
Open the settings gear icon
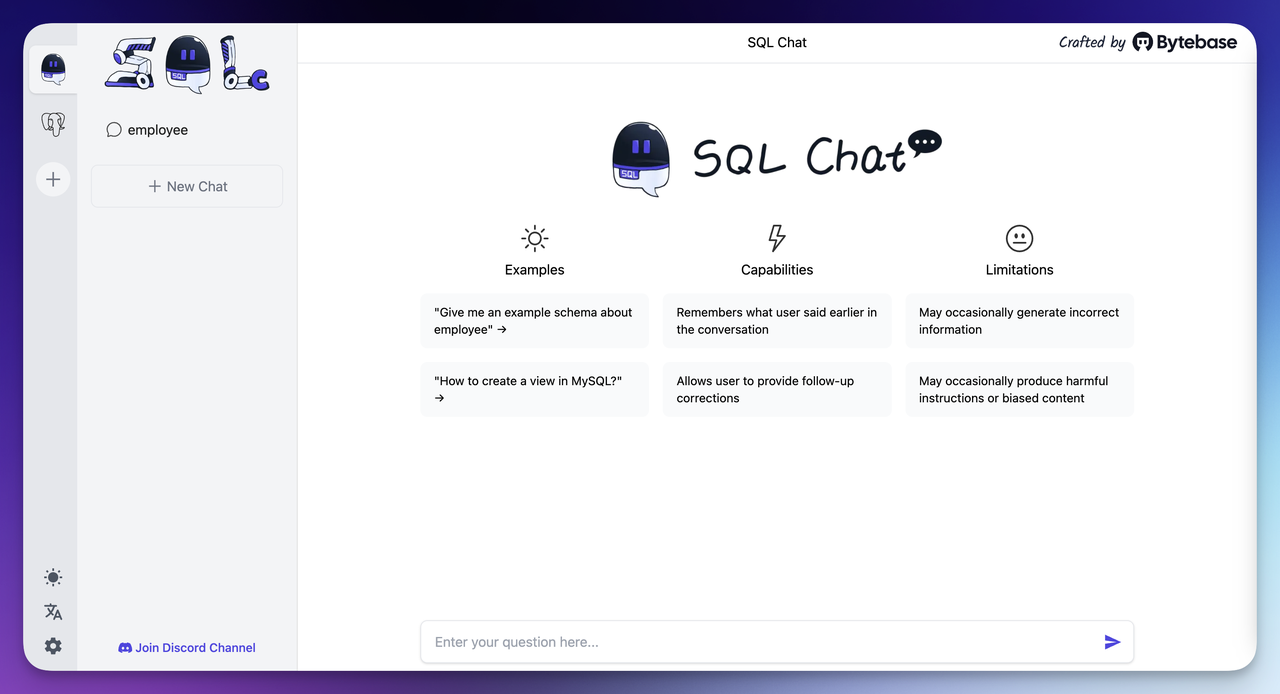point(53,646)
